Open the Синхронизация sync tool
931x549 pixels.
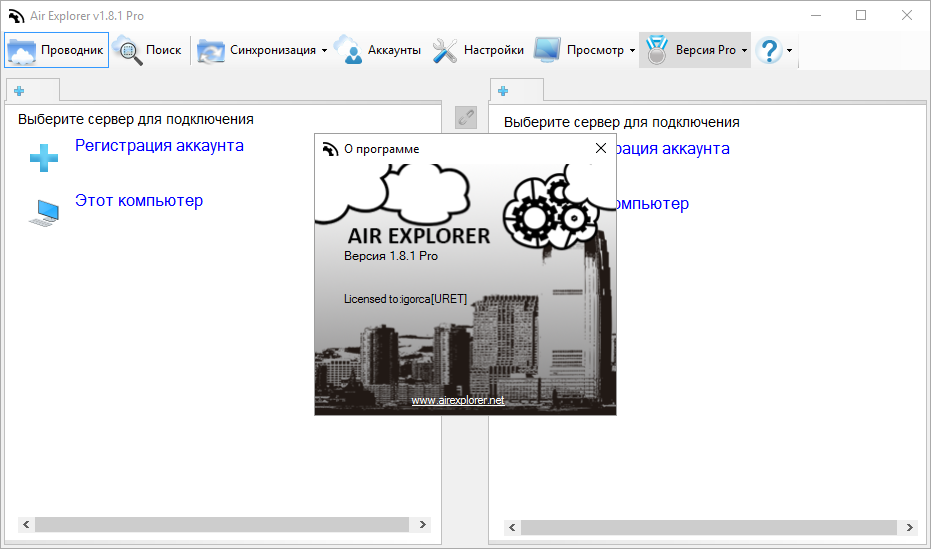tap(256, 50)
